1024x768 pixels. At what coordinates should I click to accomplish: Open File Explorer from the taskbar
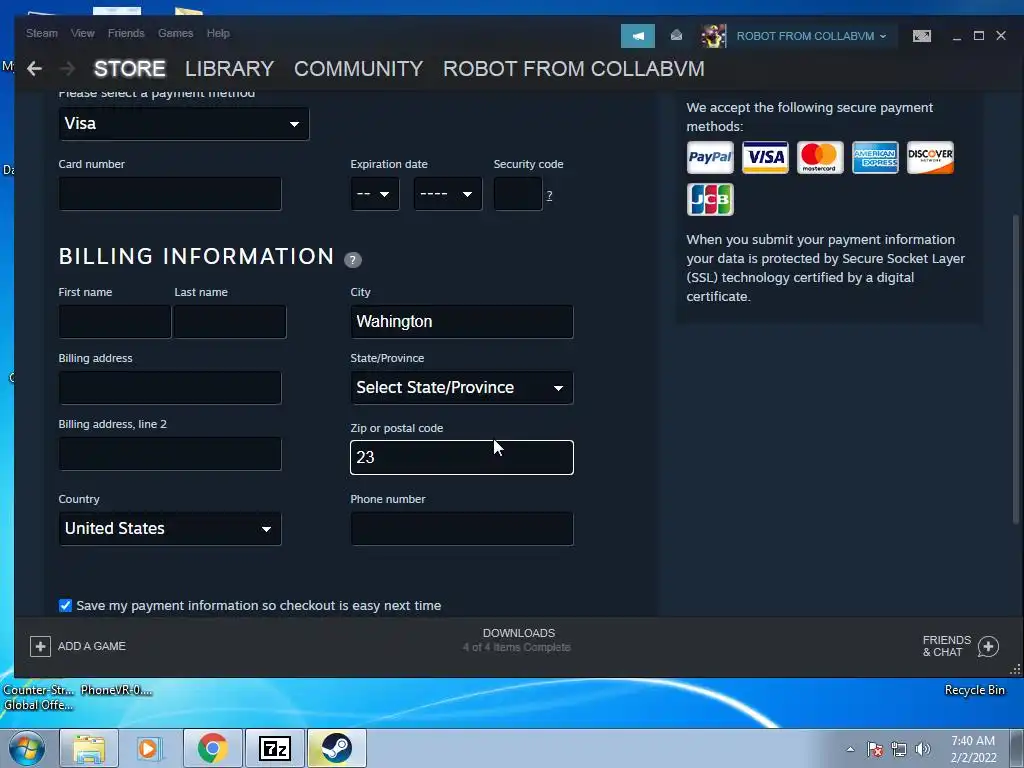coord(89,748)
